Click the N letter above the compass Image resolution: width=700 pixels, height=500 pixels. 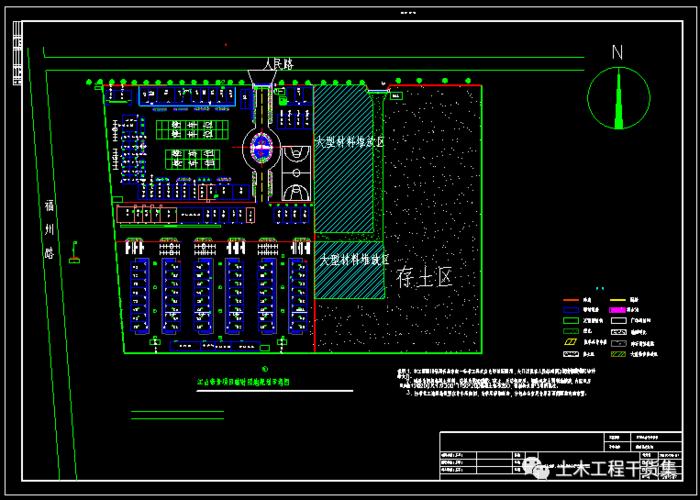pyautogui.click(x=617, y=53)
